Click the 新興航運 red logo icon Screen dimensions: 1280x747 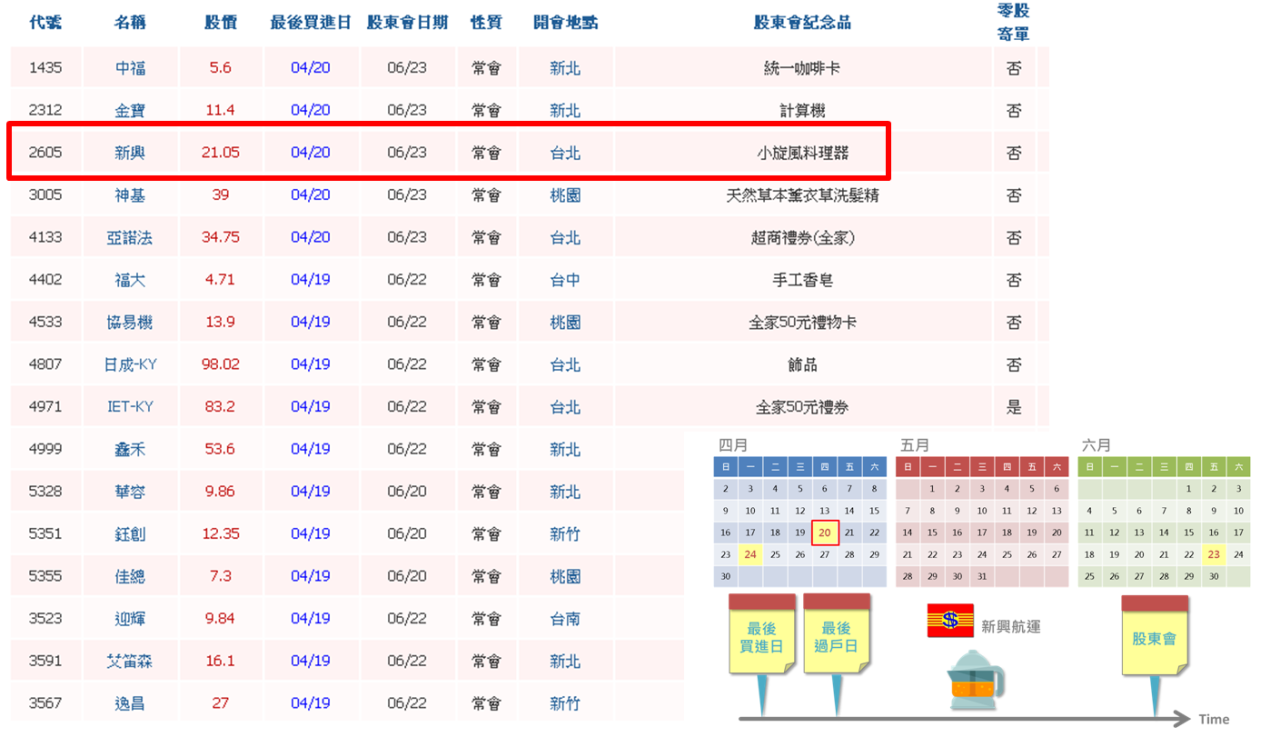click(949, 621)
